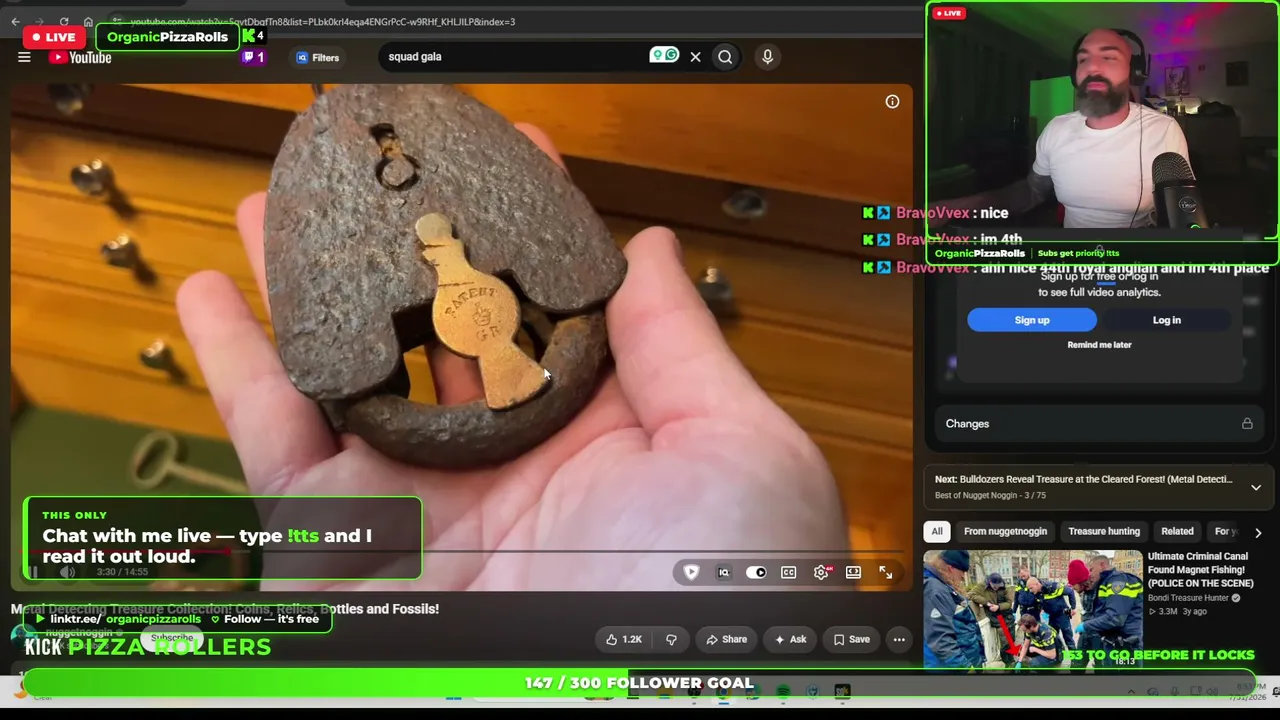
Task: Open the player settings gear
Action: (x=821, y=572)
